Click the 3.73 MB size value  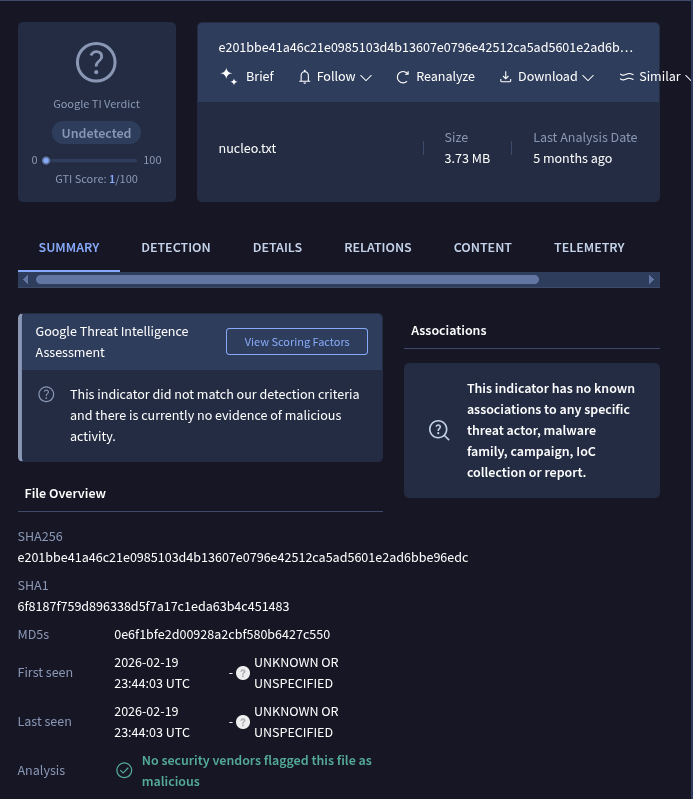point(467,158)
